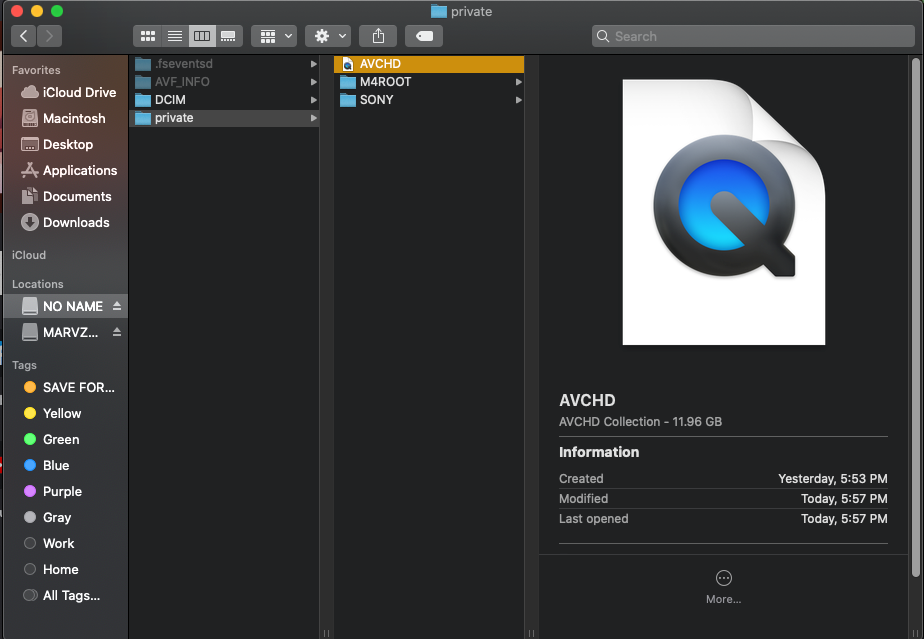
Task: Go back with the left arrow button
Action: (24, 36)
